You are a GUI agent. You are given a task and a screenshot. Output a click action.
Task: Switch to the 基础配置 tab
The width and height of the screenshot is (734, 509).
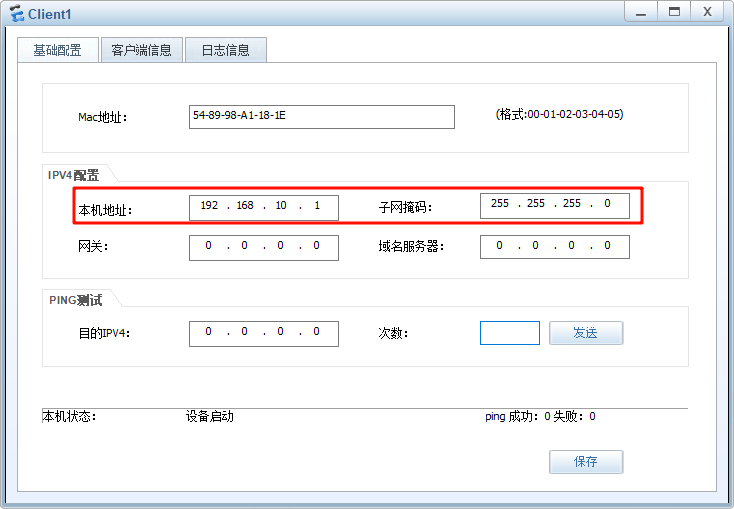(58, 50)
